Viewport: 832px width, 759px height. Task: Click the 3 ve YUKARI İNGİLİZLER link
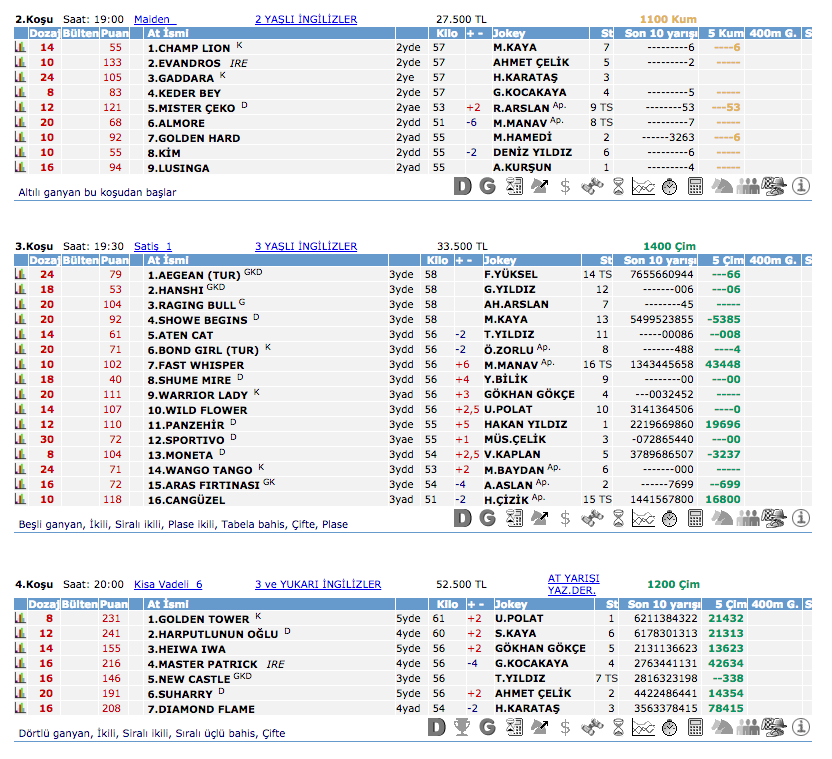pyautogui.click(x=317, y=584)
